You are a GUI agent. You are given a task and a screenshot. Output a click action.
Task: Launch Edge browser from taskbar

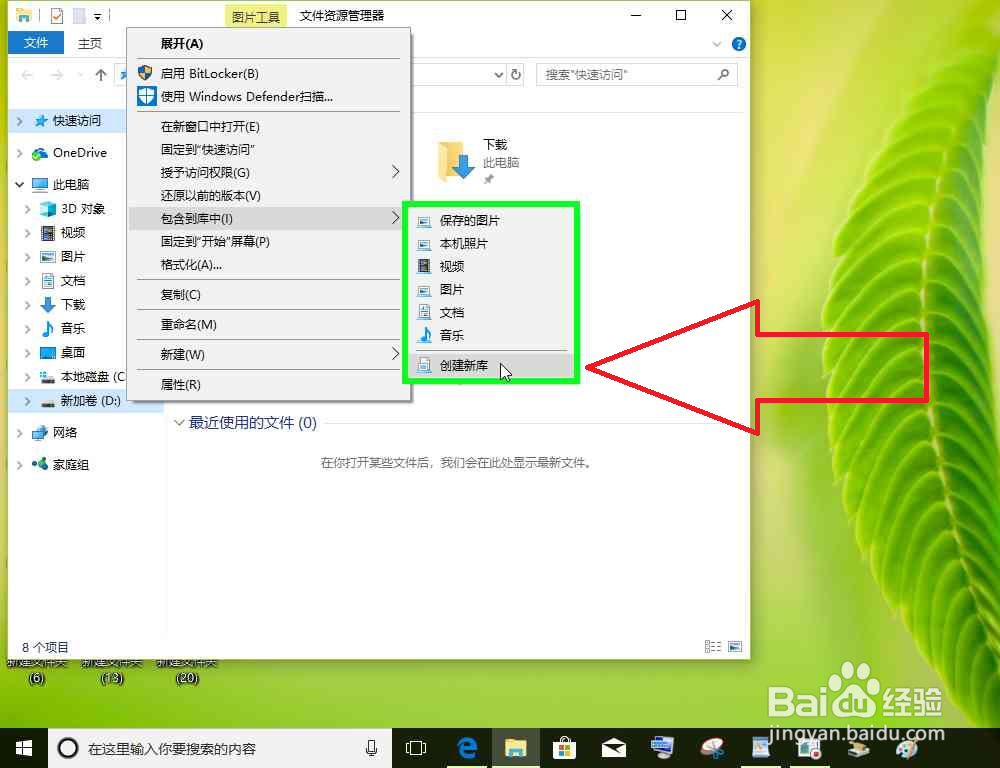tap(467, 748)
